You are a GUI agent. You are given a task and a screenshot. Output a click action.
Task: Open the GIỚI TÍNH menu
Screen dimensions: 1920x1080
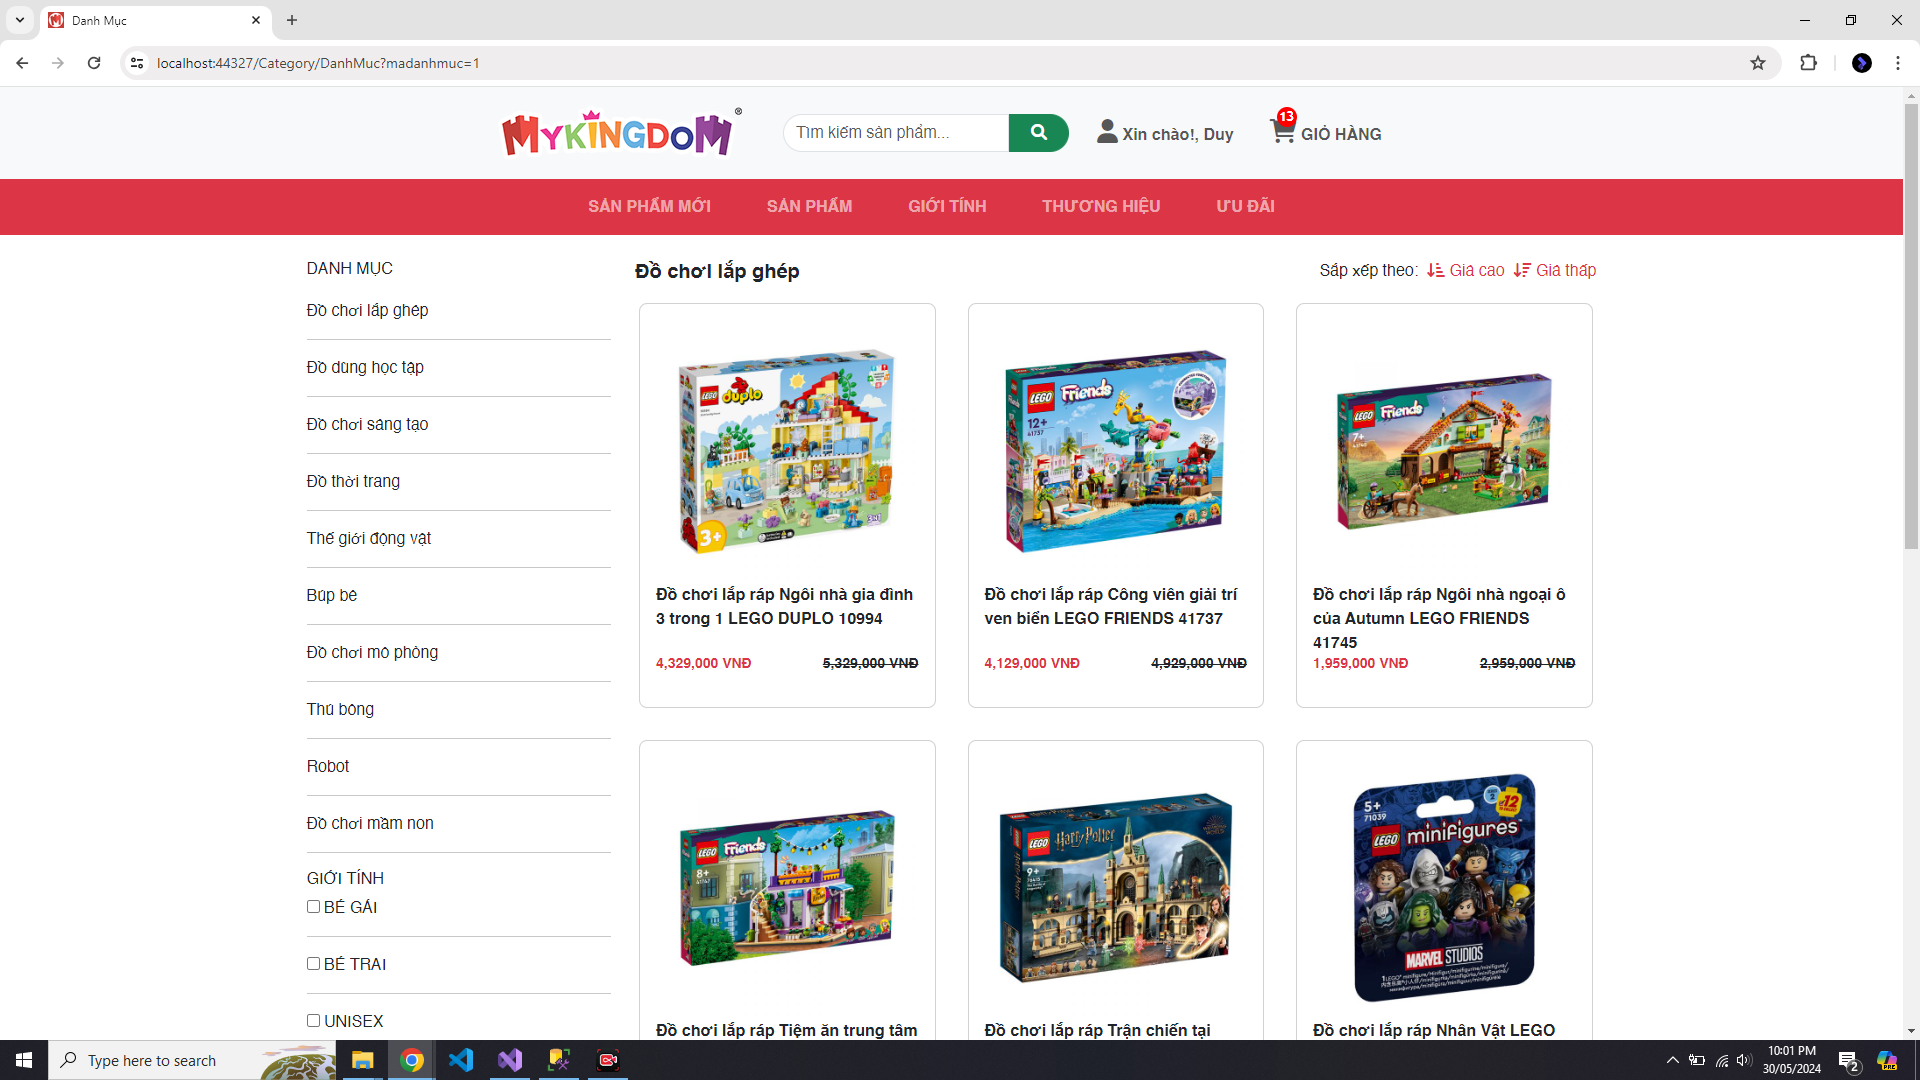pyautogui.click(x=947, y=206)
